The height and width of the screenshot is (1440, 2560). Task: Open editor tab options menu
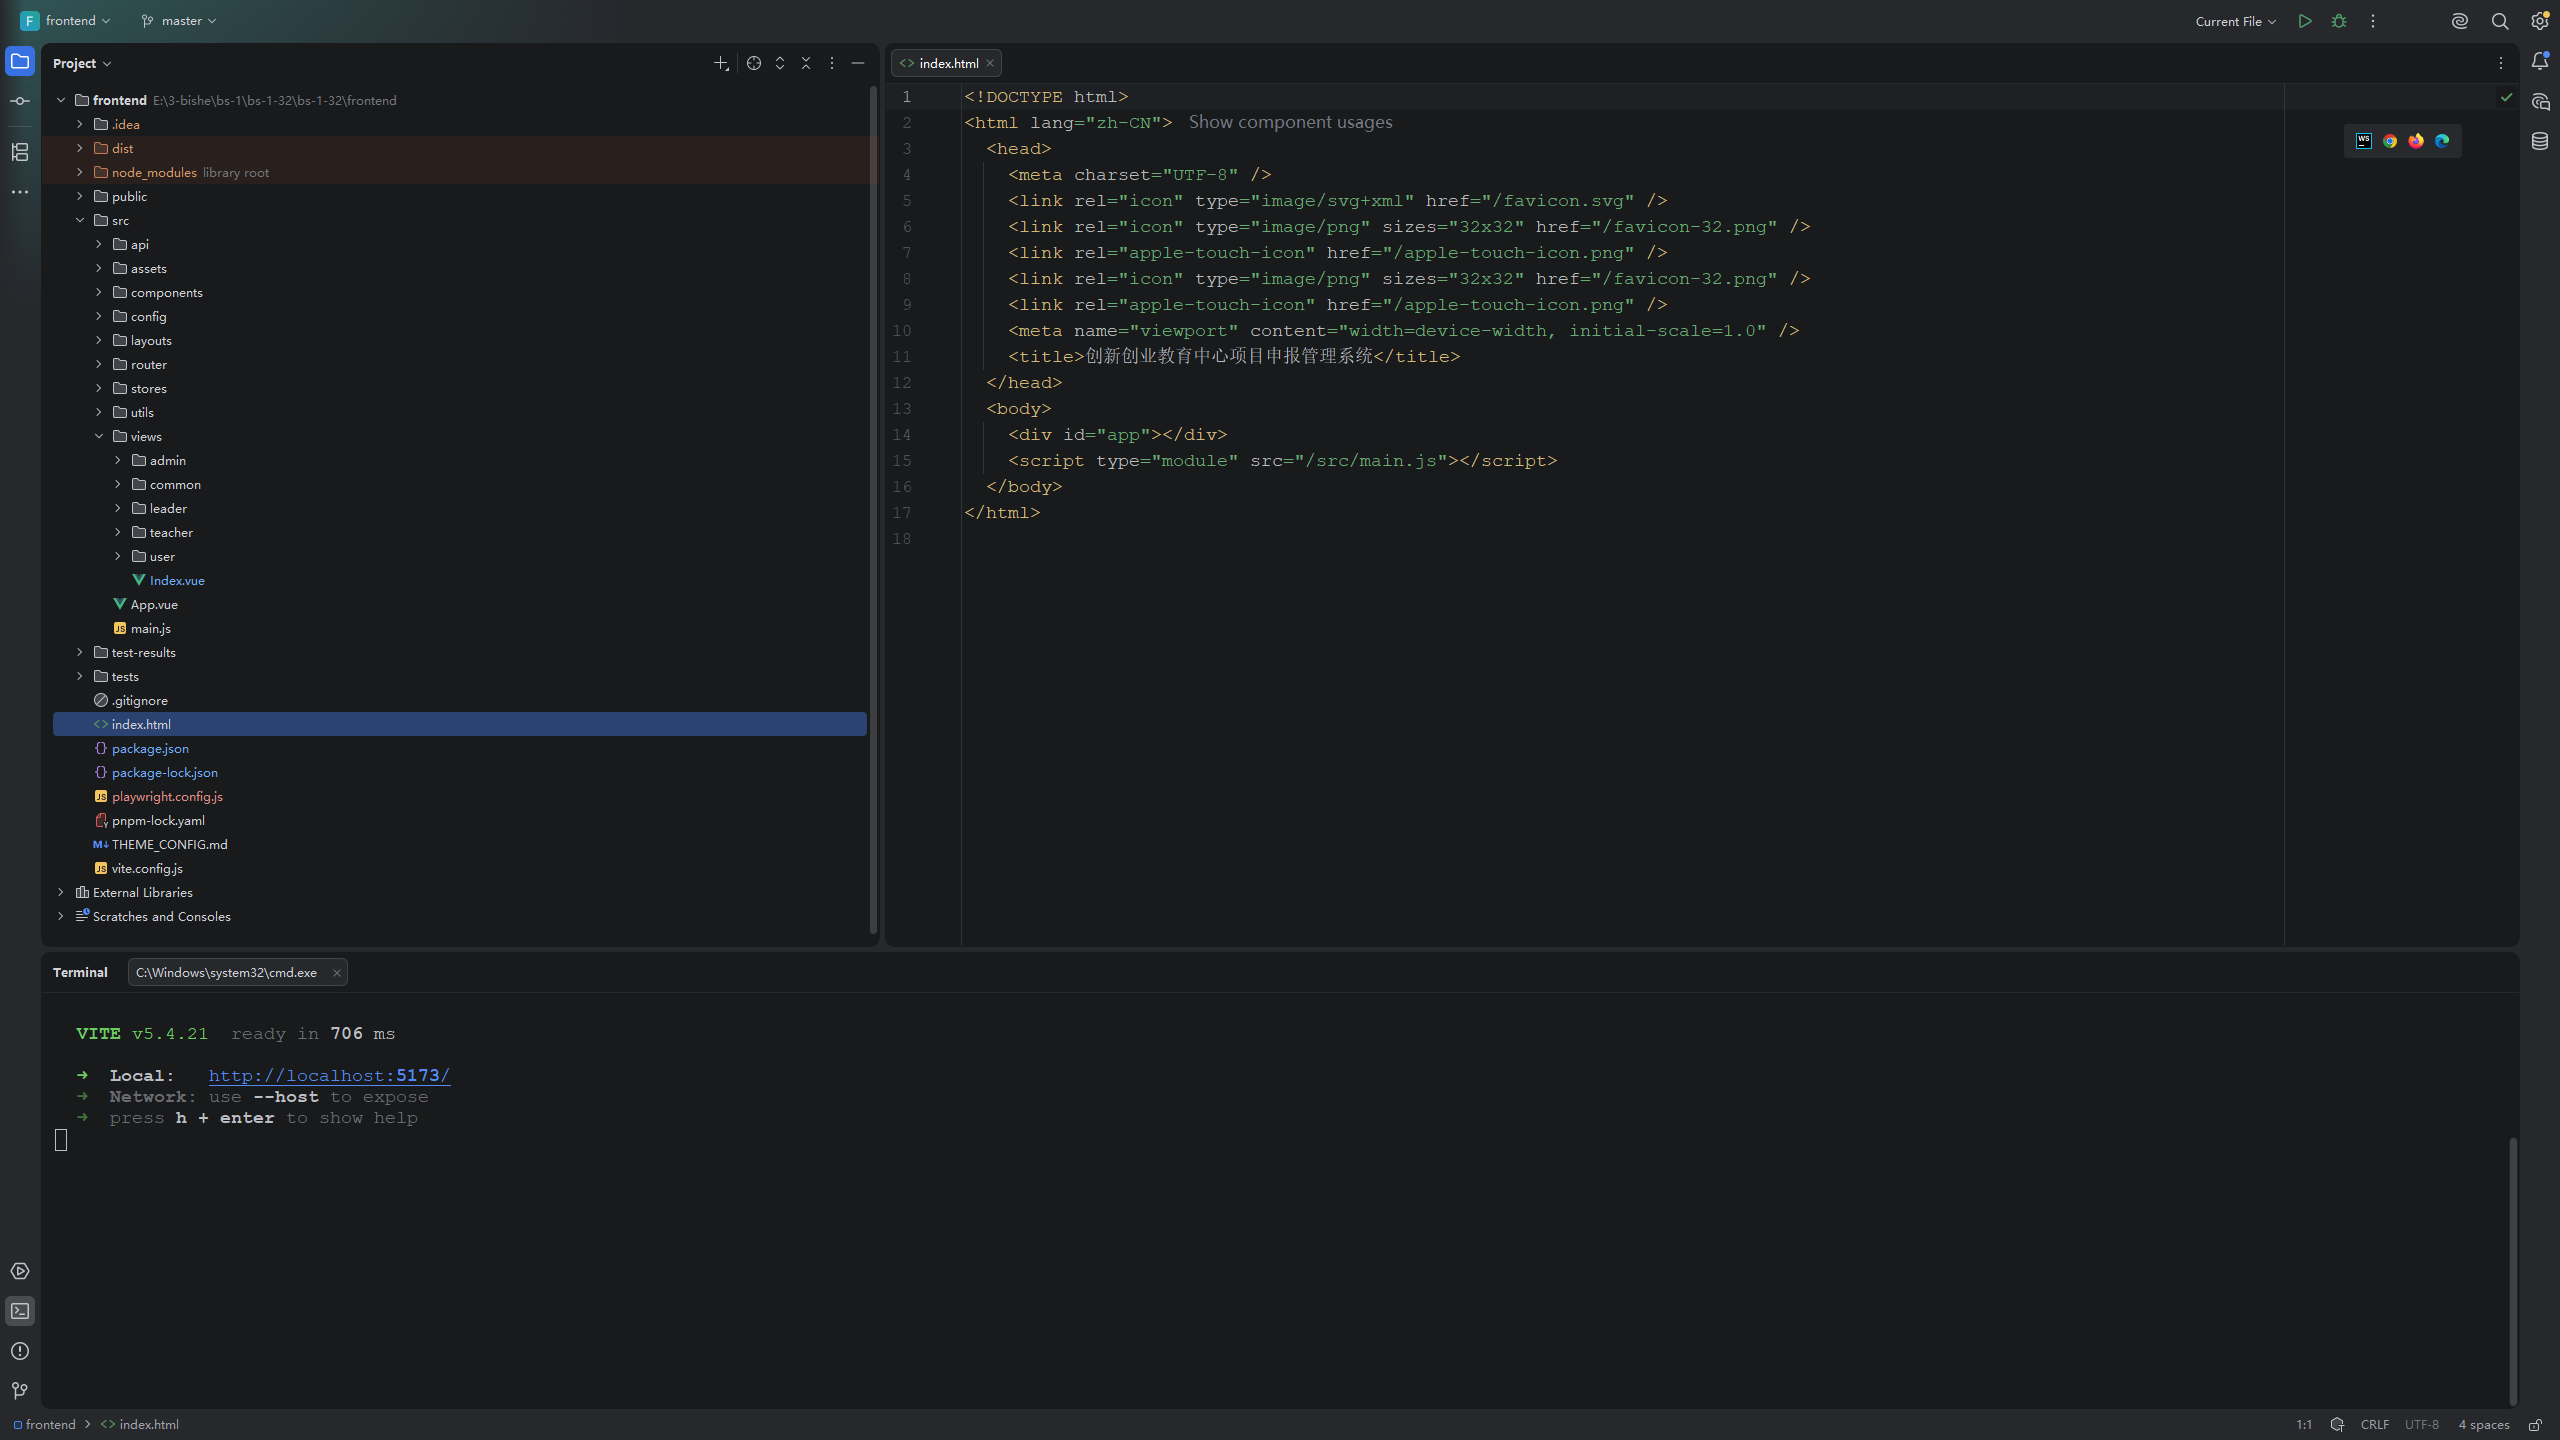pos(2501,63)
